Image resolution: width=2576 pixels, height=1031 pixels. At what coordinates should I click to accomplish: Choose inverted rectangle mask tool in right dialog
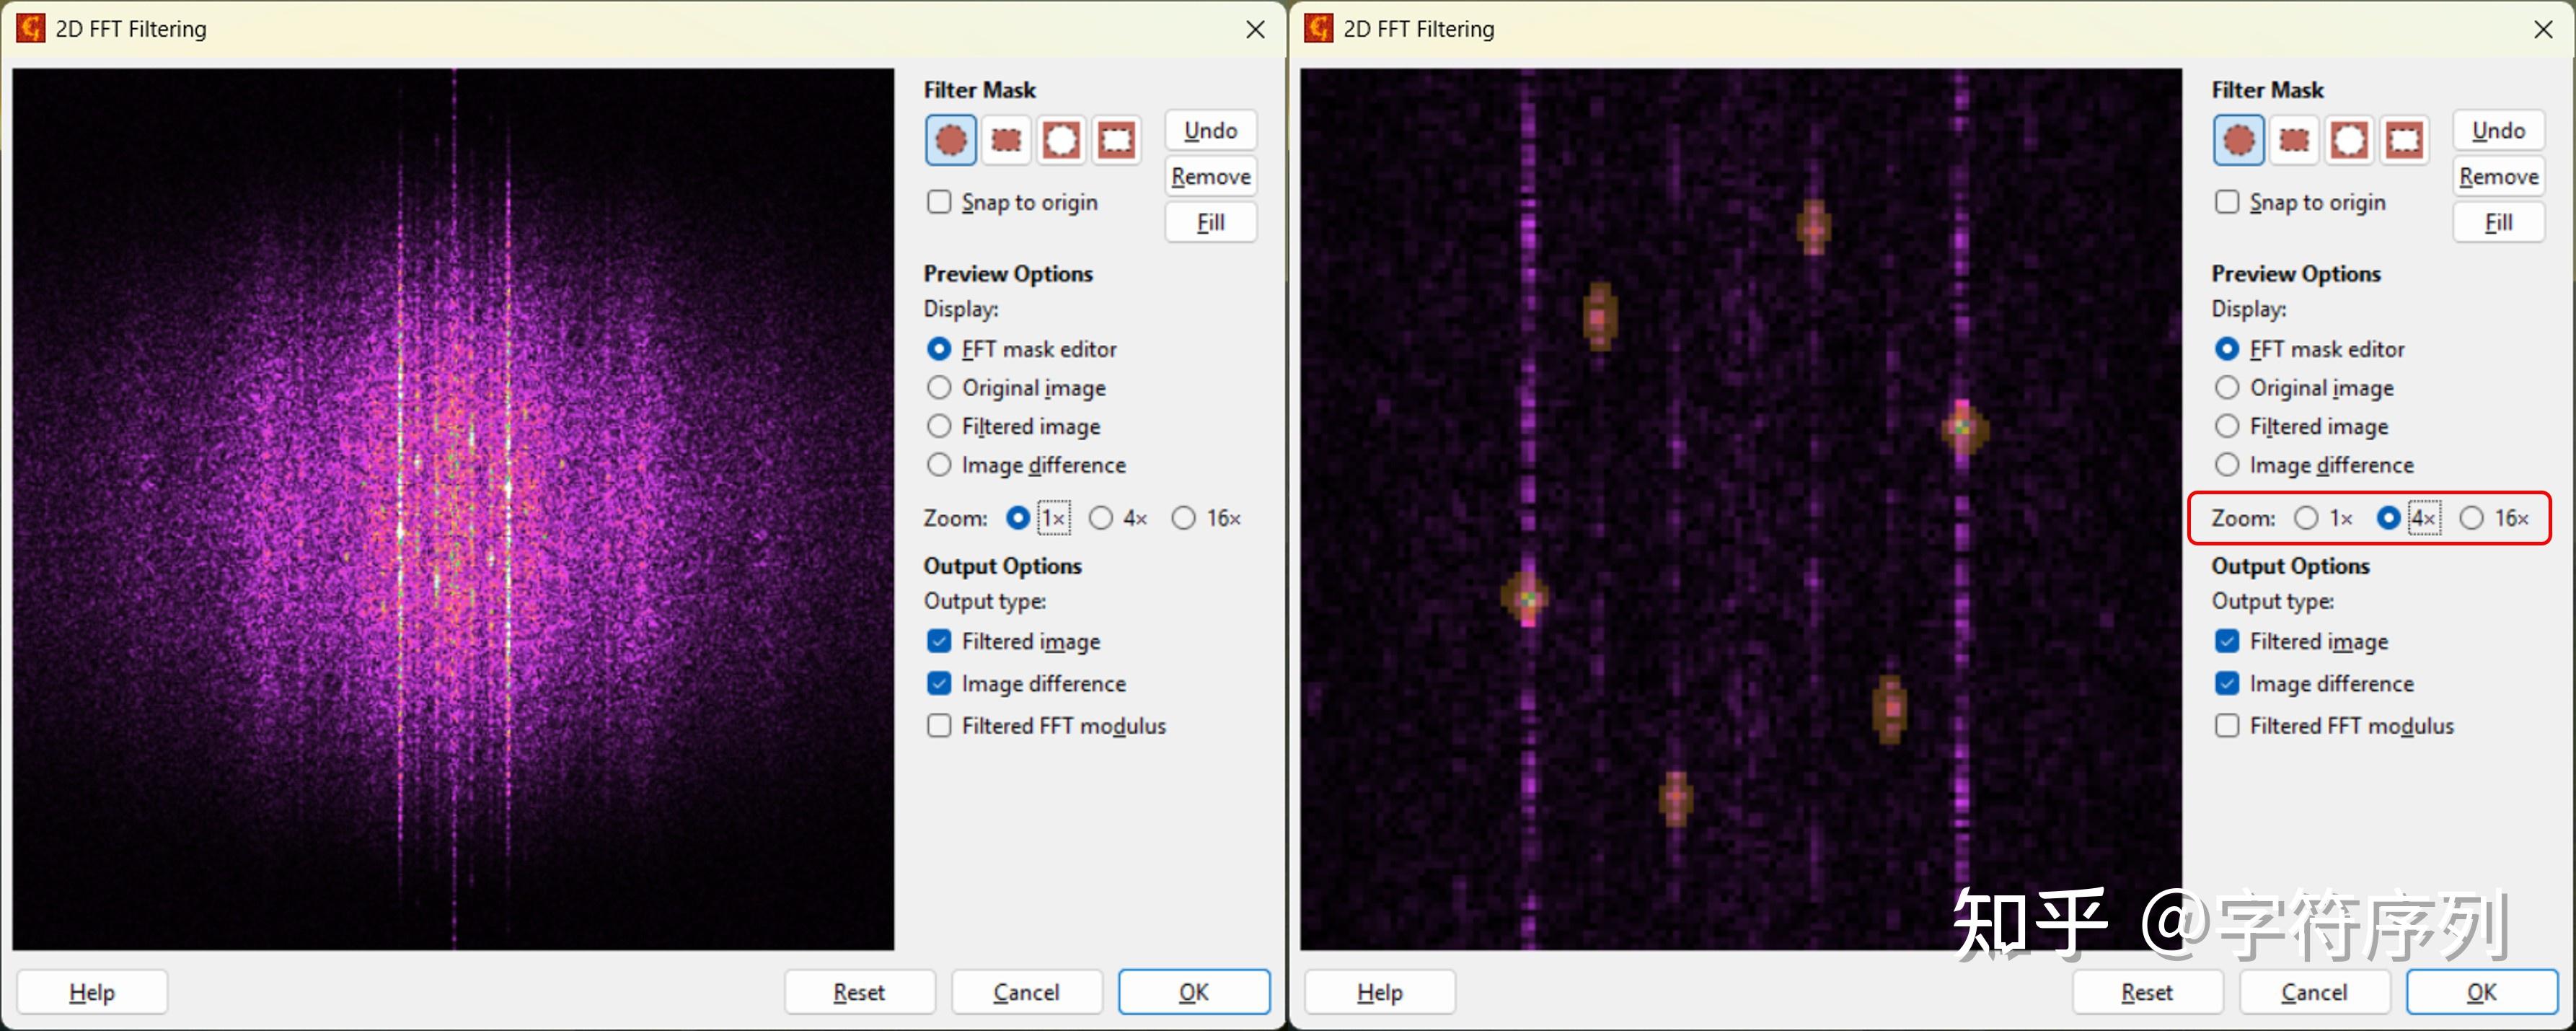point(2404,140)
